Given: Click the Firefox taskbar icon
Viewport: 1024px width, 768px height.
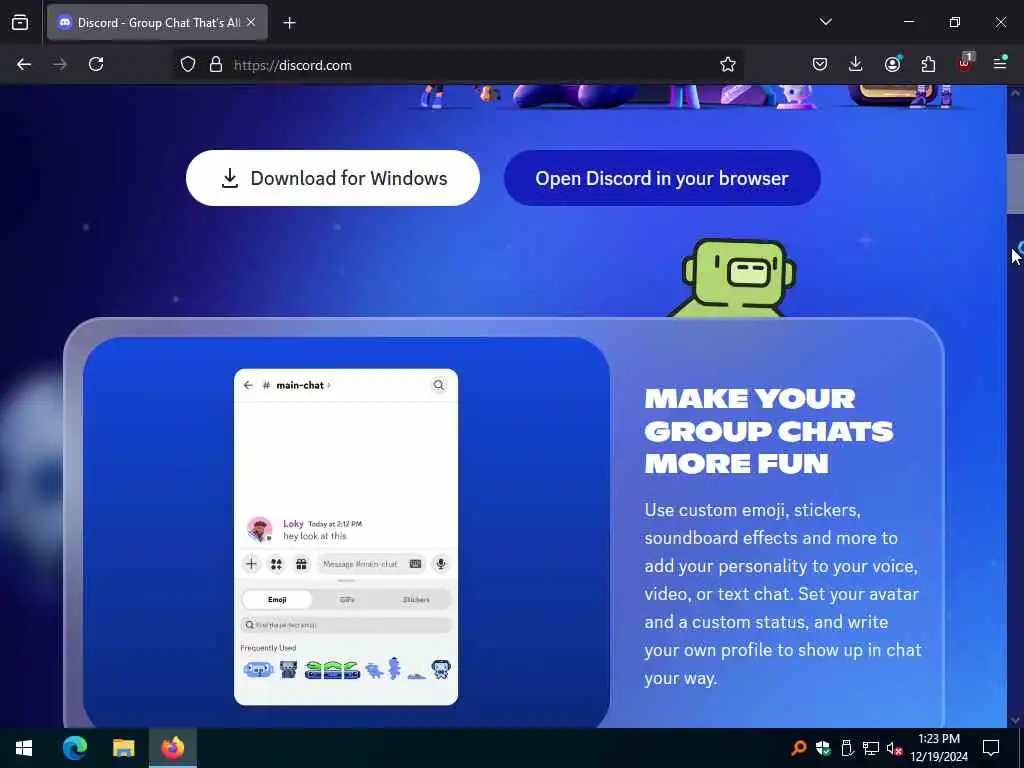Looking at the screenshot, I should click(173, 748).
